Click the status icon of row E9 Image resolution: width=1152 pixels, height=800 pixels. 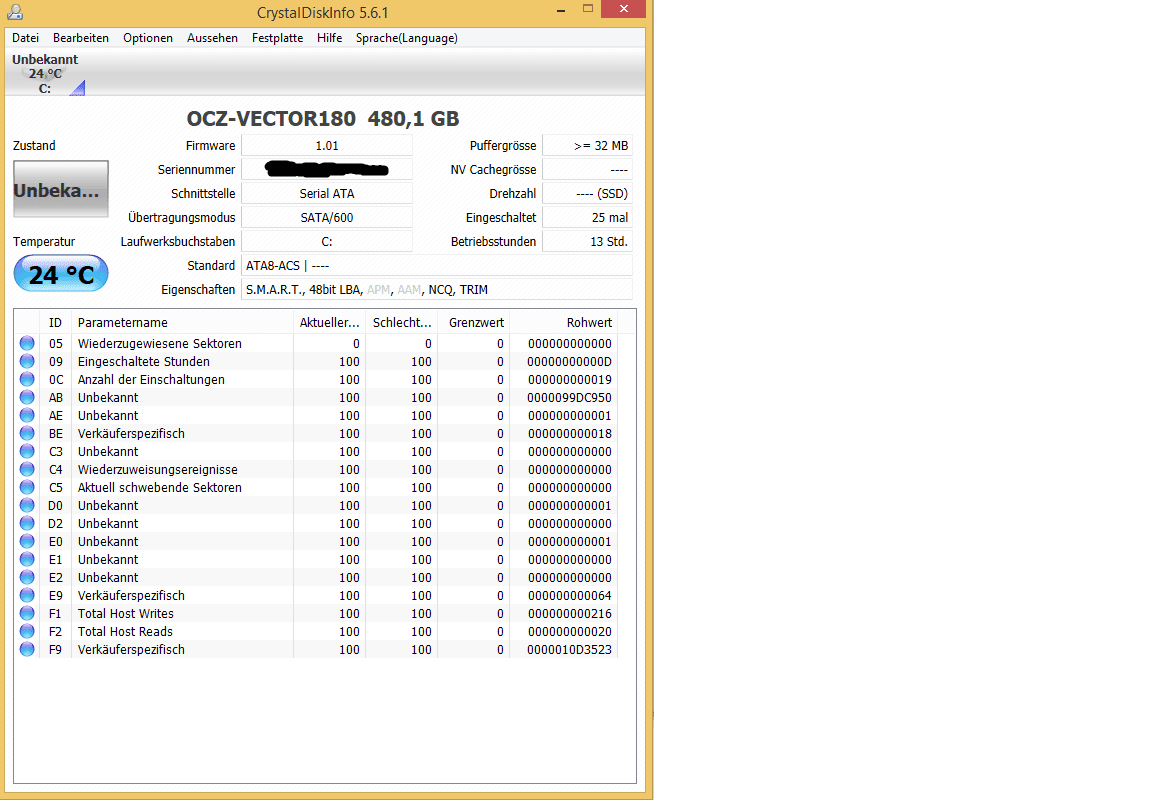click(27, 595)
